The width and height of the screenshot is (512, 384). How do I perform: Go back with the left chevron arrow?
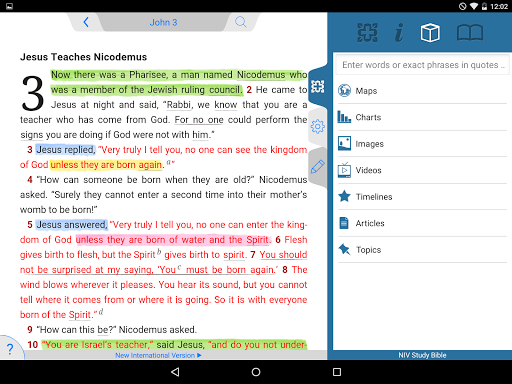pyautogui.click(x=86, y=22)
